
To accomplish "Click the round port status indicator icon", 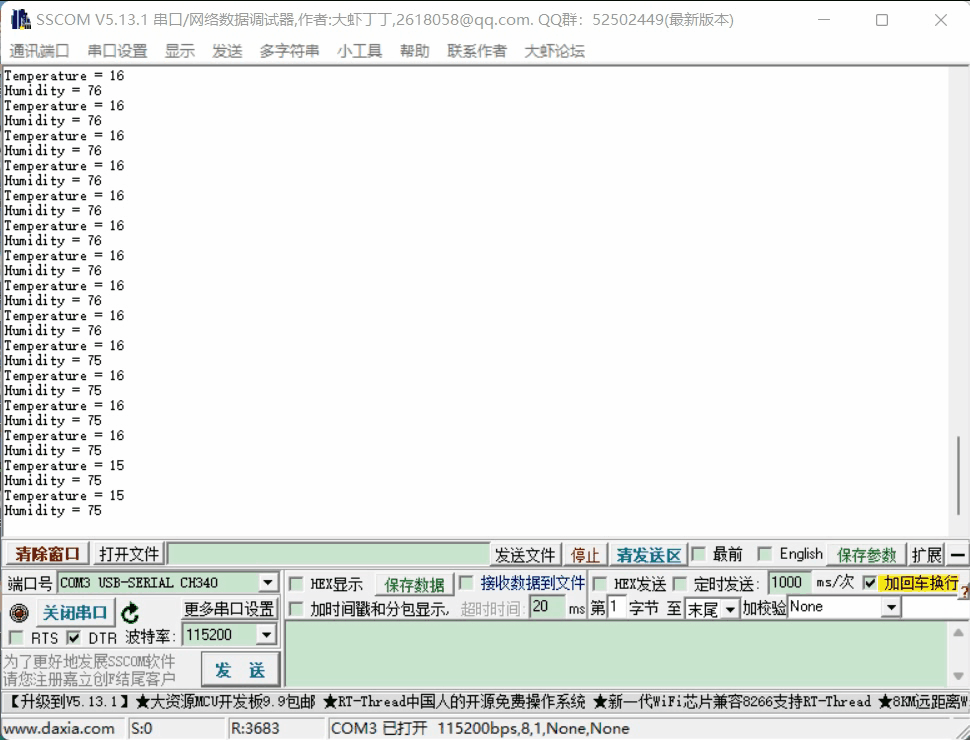I will pyautogui.click(x=17, y=611).
